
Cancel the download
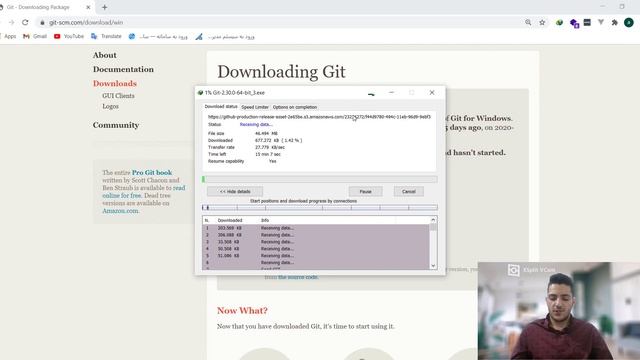409,191
